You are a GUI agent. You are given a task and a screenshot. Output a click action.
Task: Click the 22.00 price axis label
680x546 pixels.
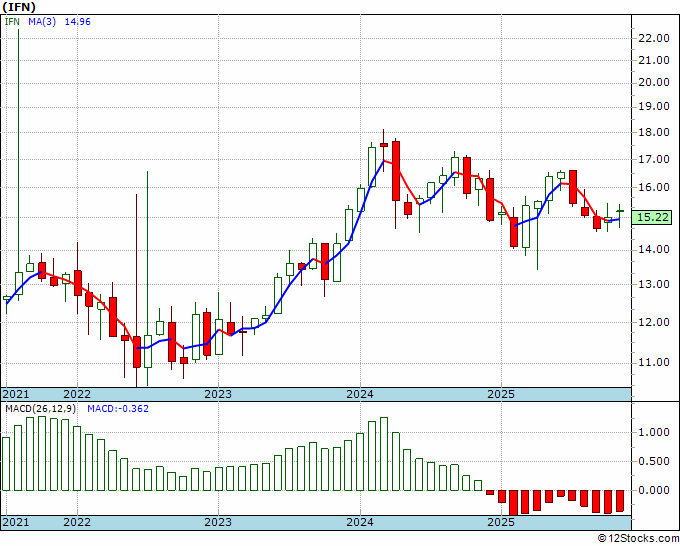(x=654, y=38)
